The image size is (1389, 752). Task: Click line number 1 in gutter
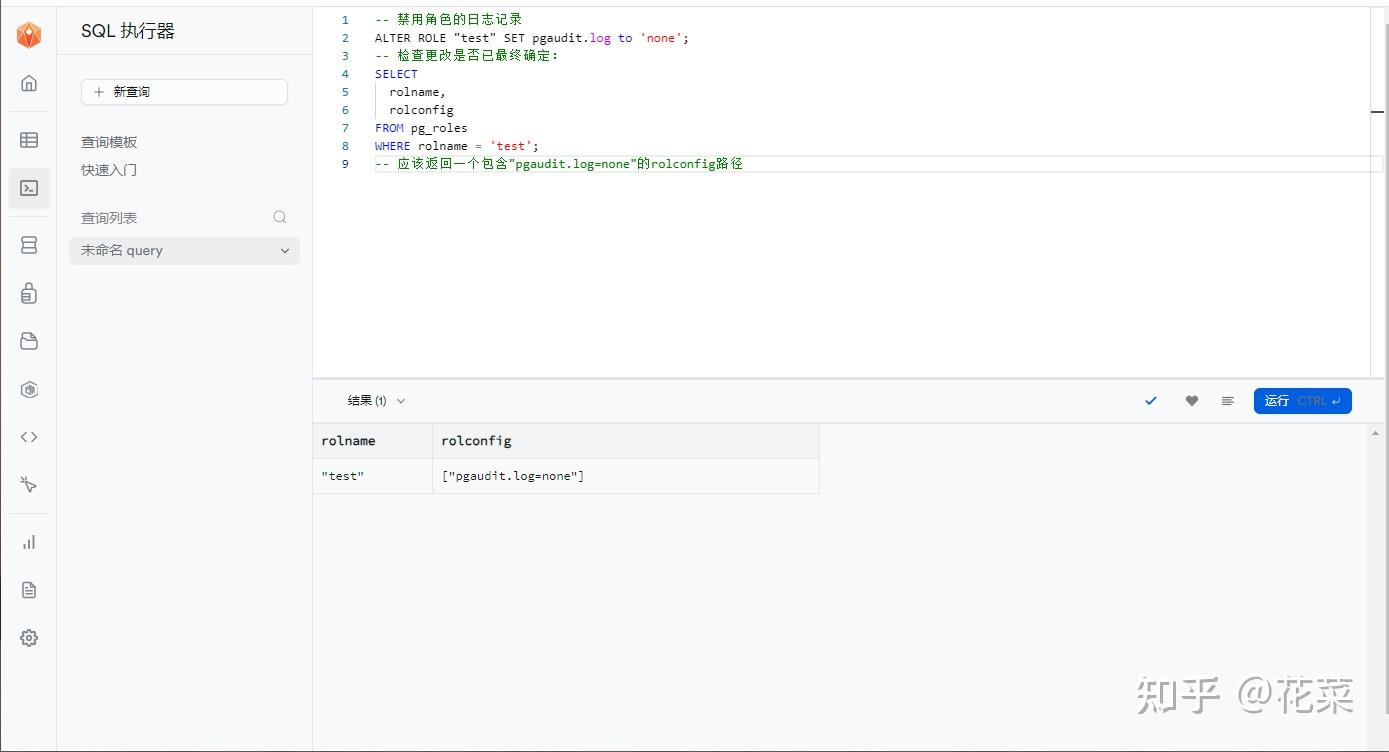(x=345, y=20)
